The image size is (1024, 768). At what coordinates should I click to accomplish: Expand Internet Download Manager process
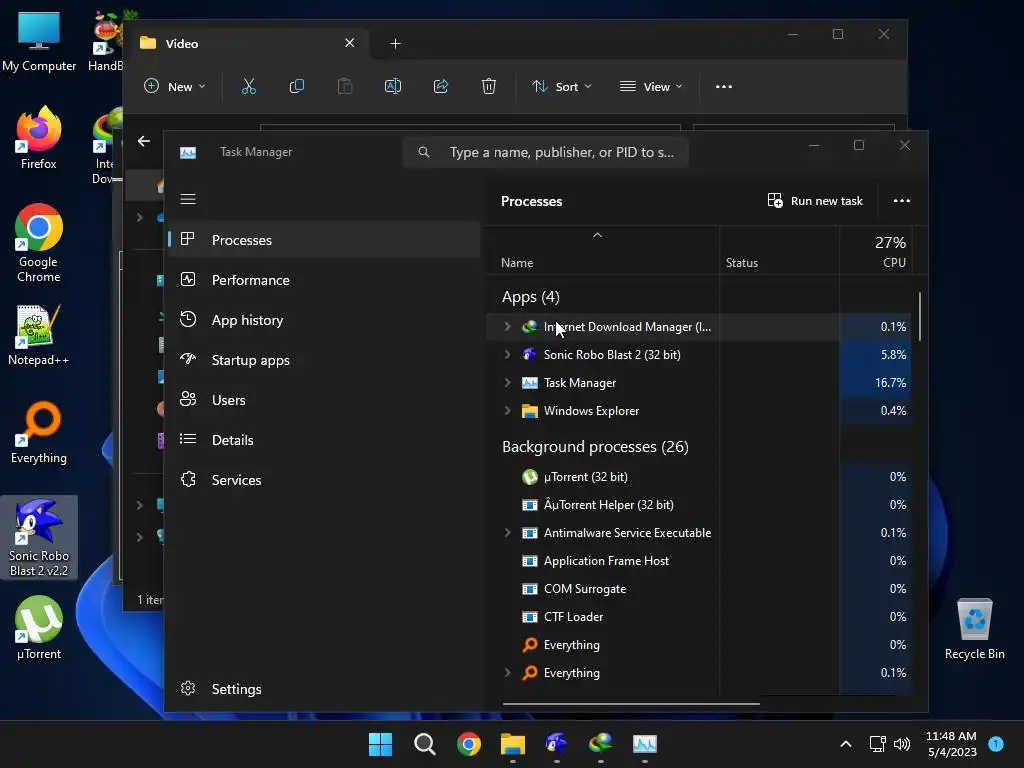pos(507,327)
